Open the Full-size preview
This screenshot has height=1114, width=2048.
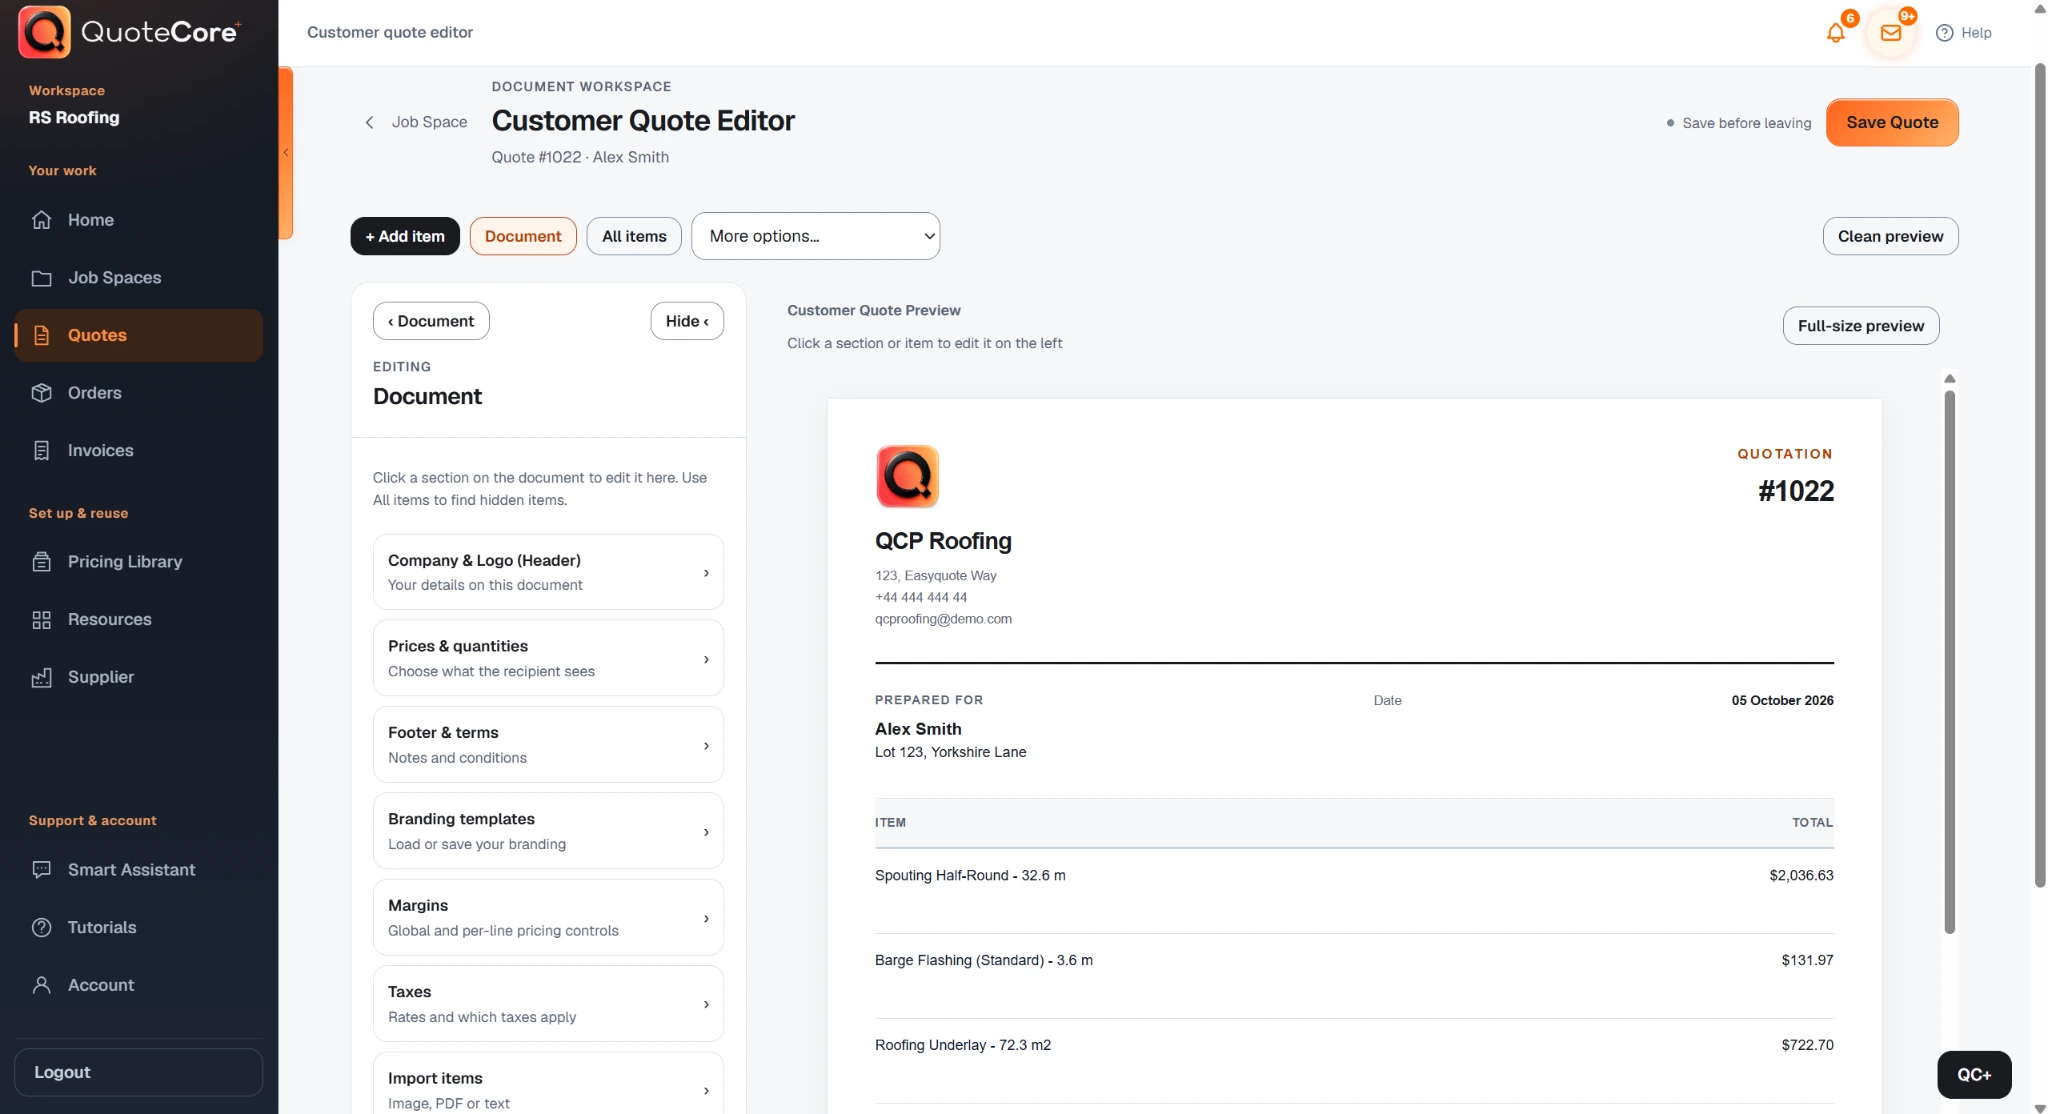(x=1860, y=326)
